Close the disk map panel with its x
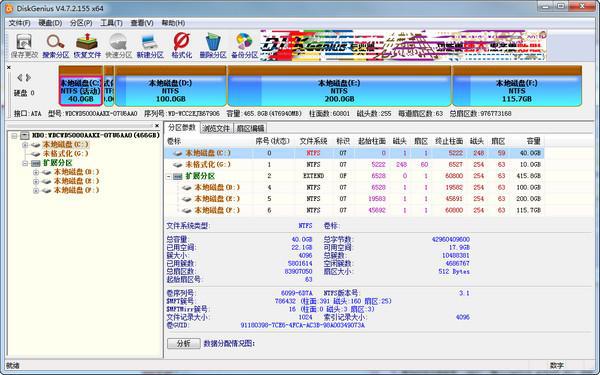Screen dimensions: 600x375 tap(8, 67)
